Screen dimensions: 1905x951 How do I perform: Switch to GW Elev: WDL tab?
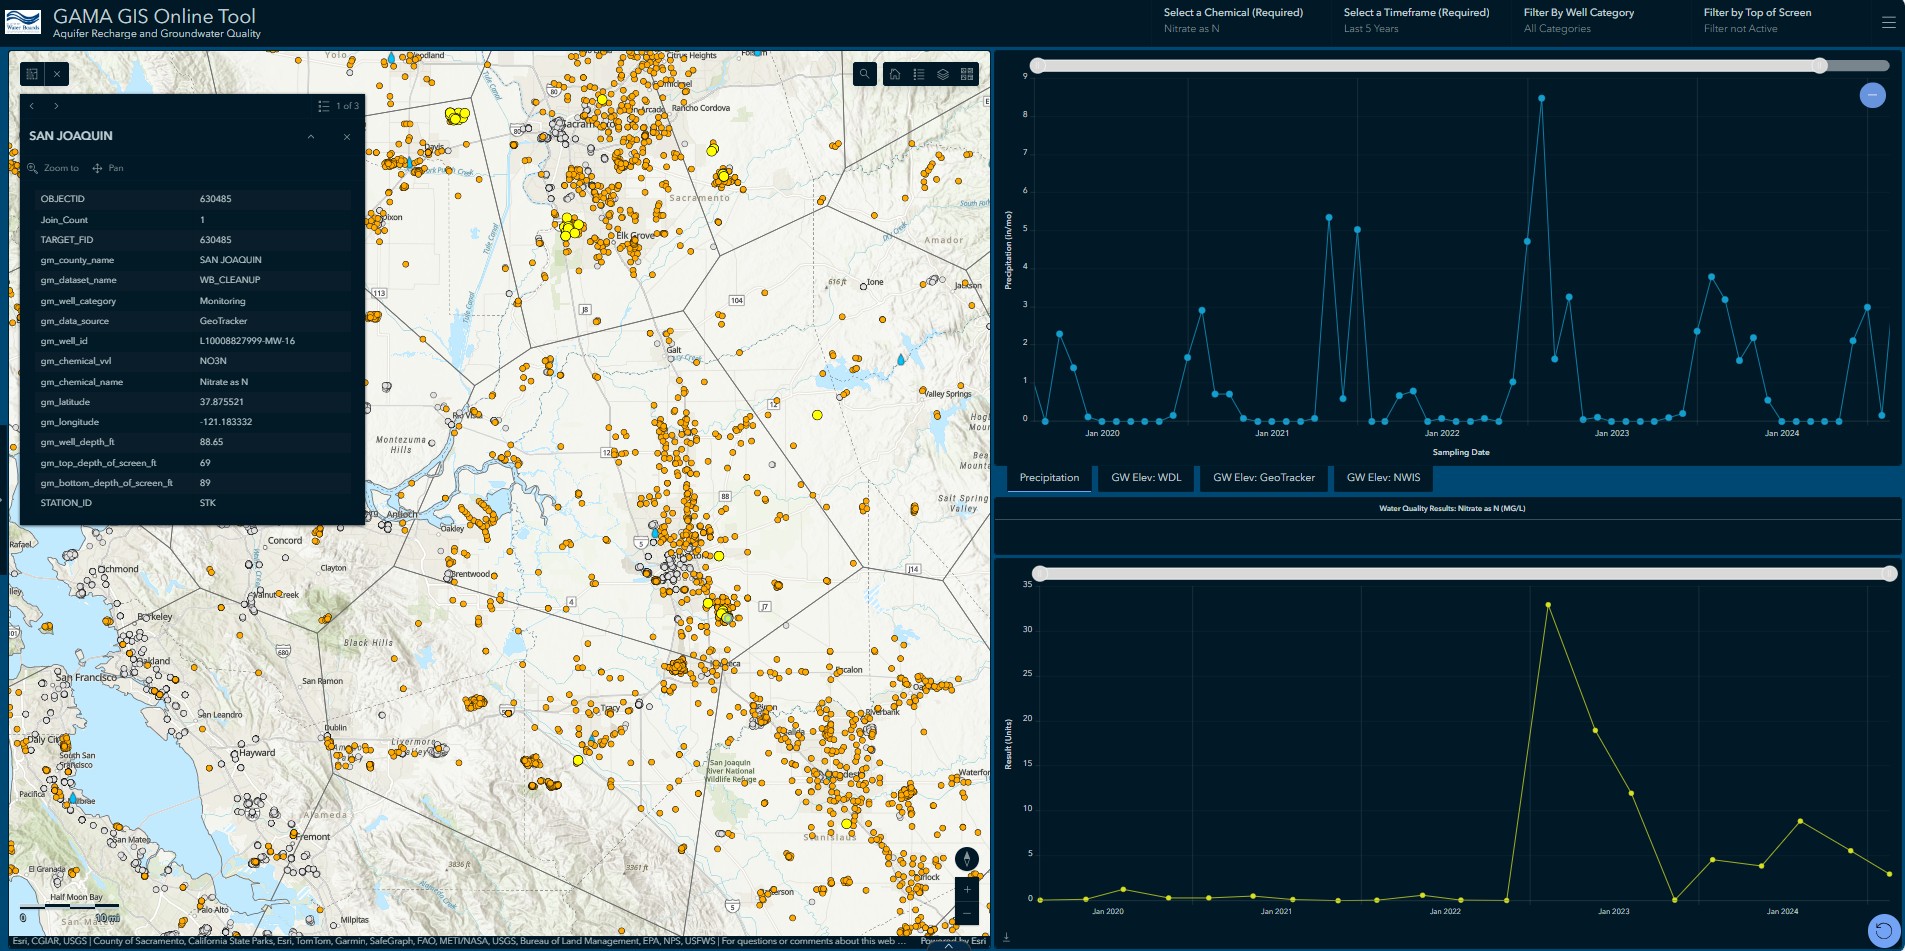(1146, 478)
